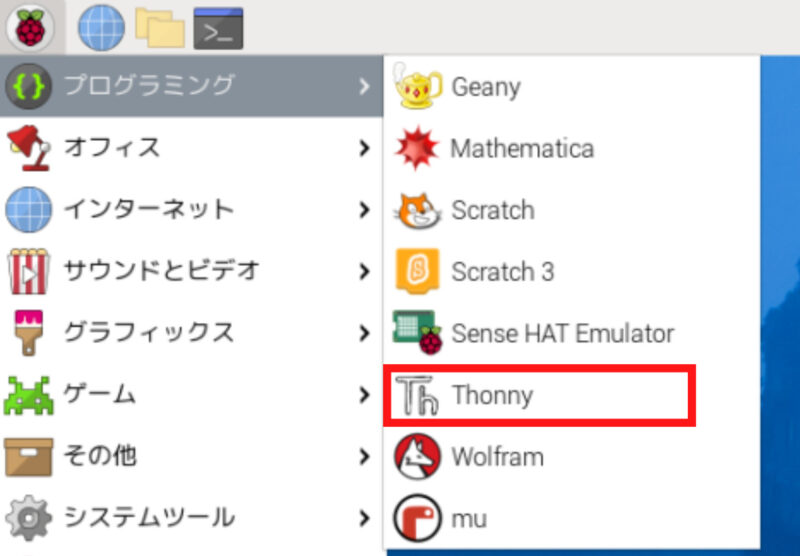
Task: Click the red desk lamp オフィス icon
Action: pos(29,148)
